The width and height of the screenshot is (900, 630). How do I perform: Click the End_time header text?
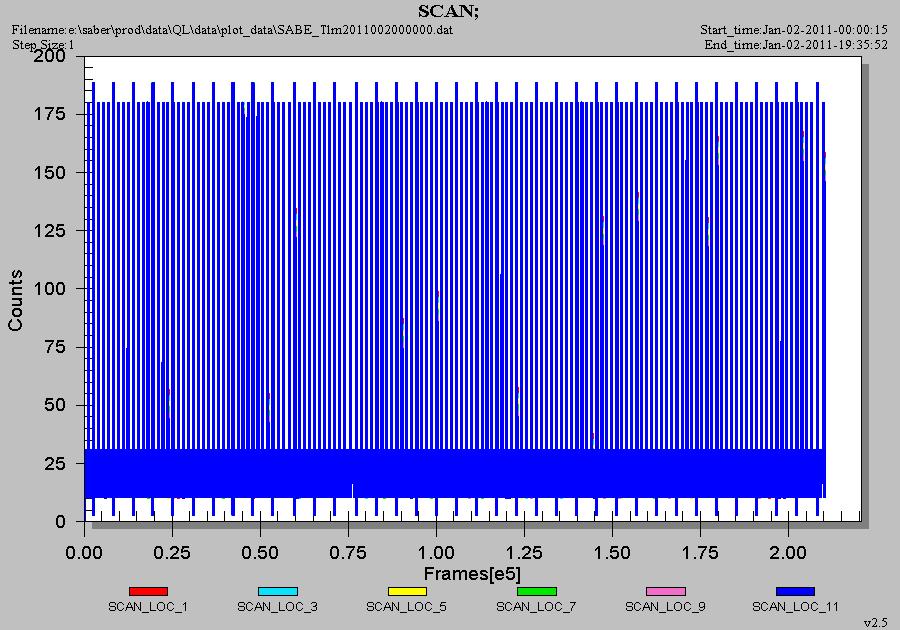pyautogui.click(x=796, y=45)
